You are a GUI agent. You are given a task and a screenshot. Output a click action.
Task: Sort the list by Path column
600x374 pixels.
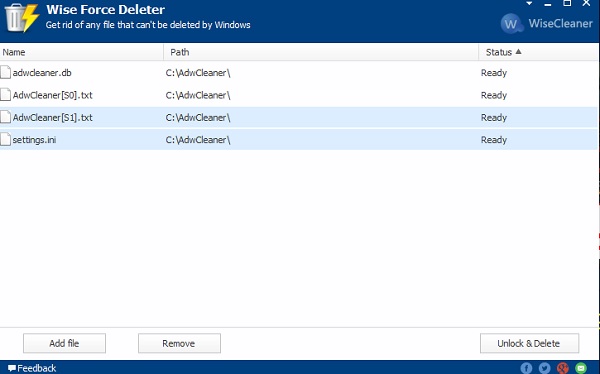click(x=321, y=52)
